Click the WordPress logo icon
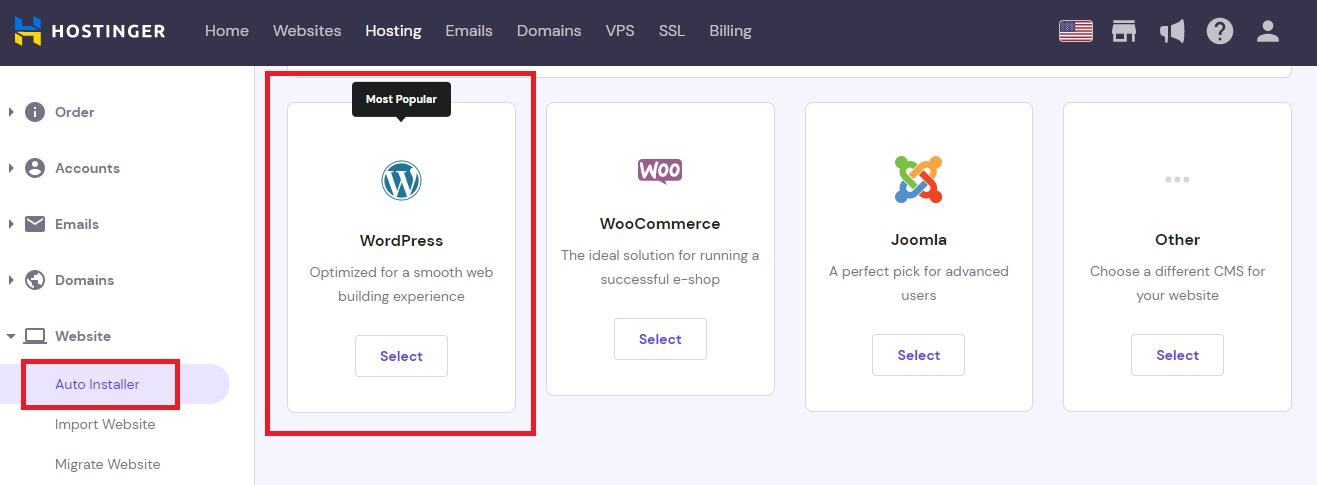Image resolution: width=1317 pixels, height=485 pixels. point(401,181)
